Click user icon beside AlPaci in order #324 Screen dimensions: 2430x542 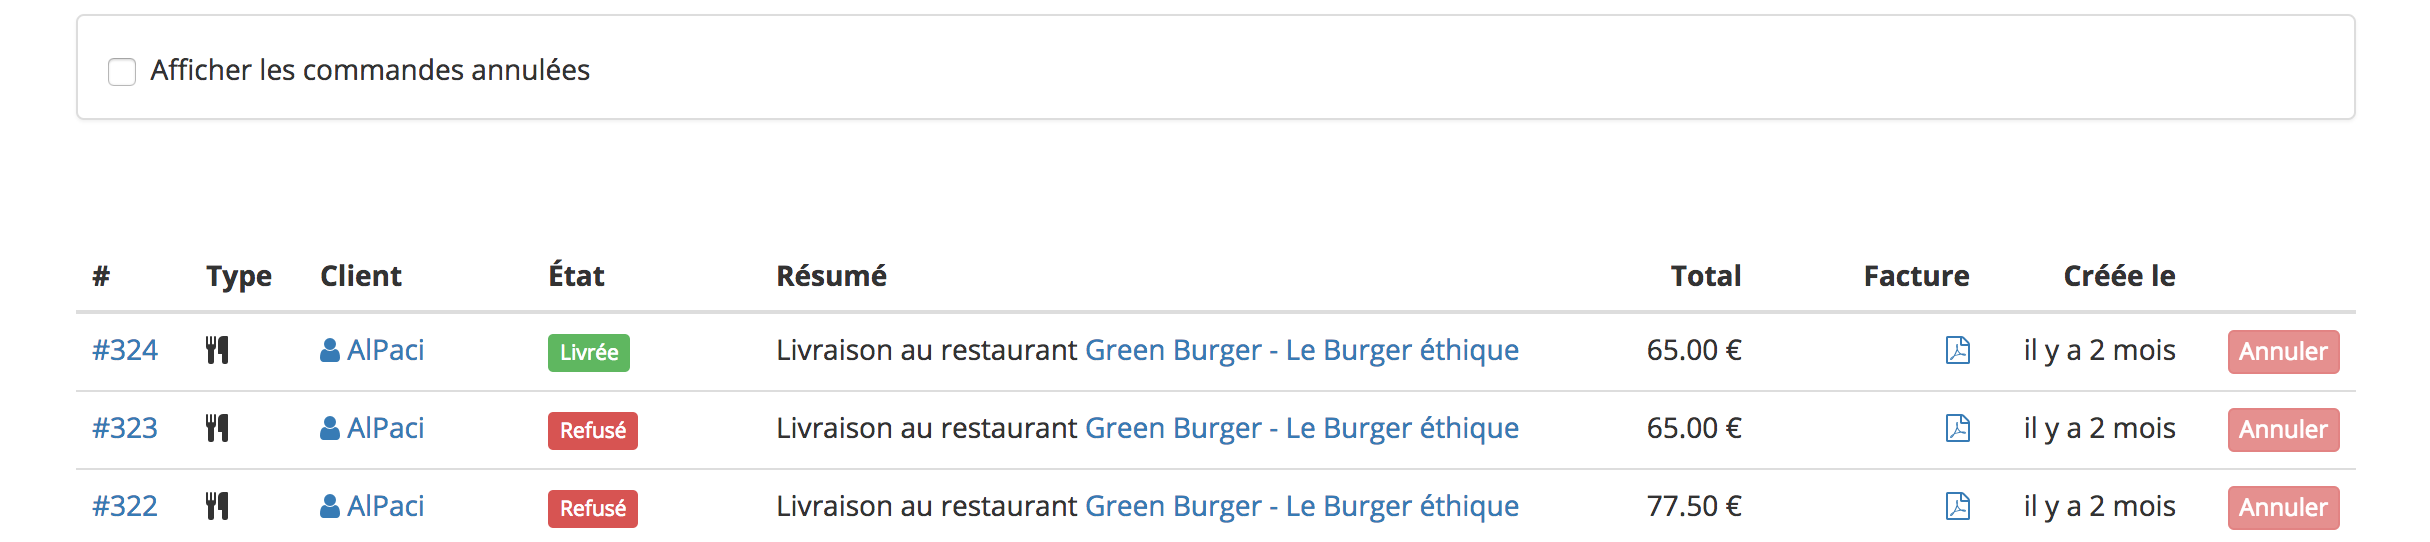(330, 350)
